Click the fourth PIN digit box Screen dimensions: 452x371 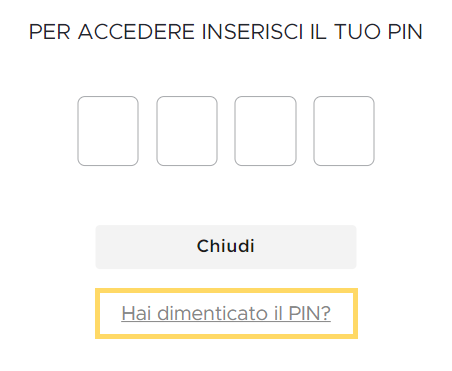[344, 131]
